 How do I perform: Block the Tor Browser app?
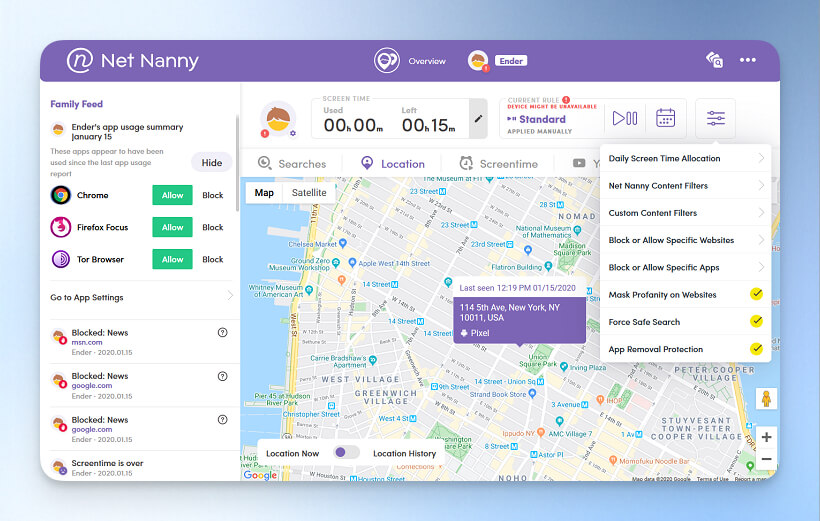[213, 260]
